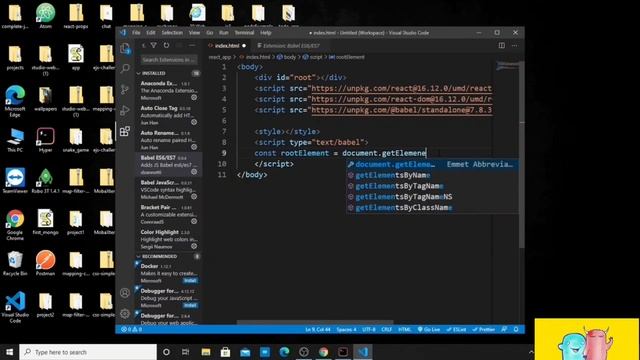Click the filter extensions icon
640x360 pixels.
(153, 45)
